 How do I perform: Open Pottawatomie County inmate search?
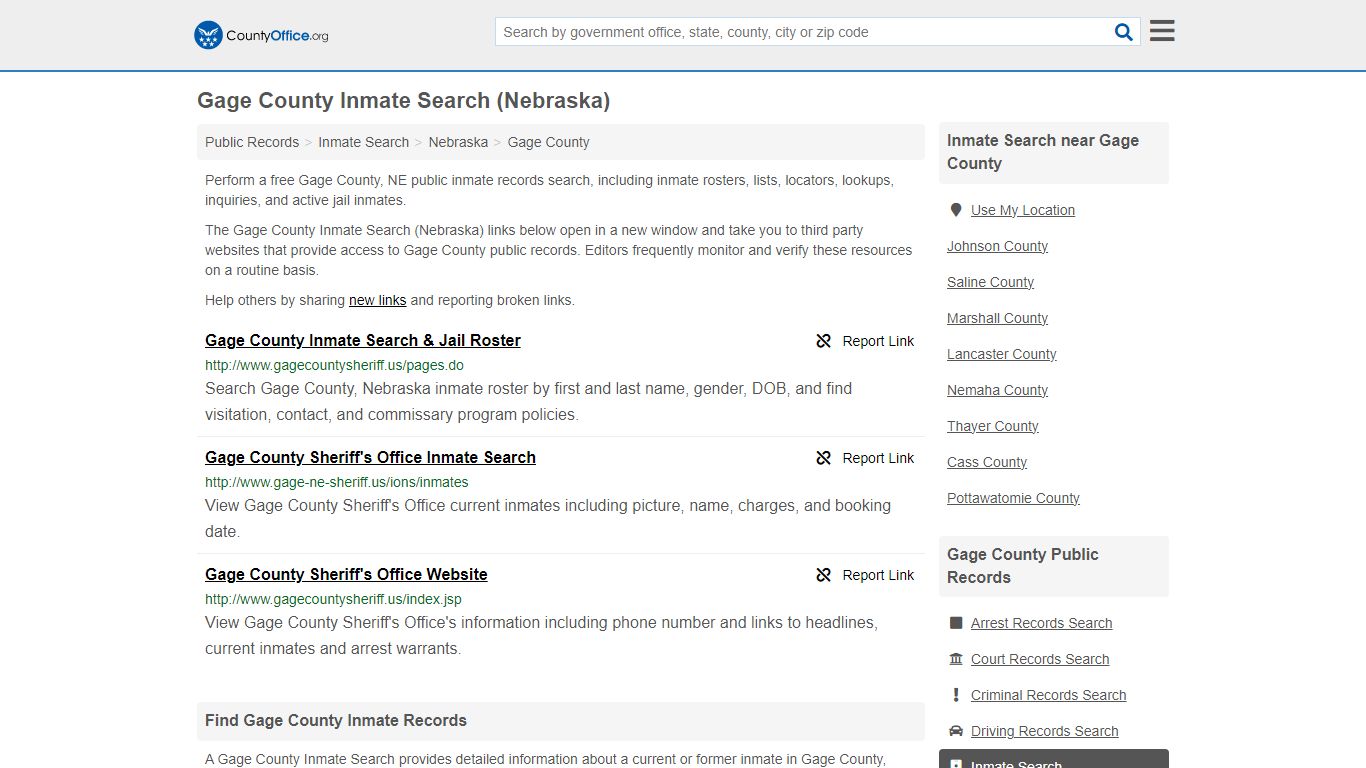click(x=1013, y=498)
